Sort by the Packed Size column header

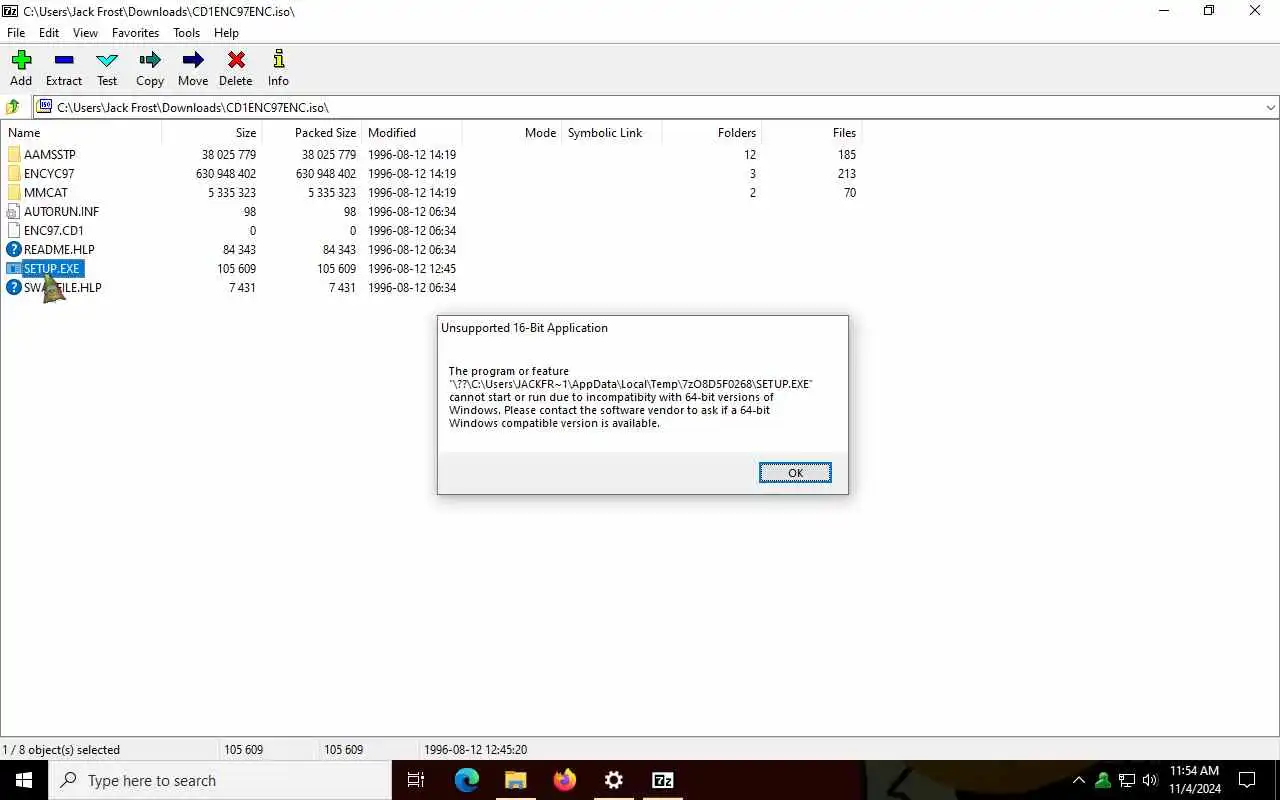point(311,132)
